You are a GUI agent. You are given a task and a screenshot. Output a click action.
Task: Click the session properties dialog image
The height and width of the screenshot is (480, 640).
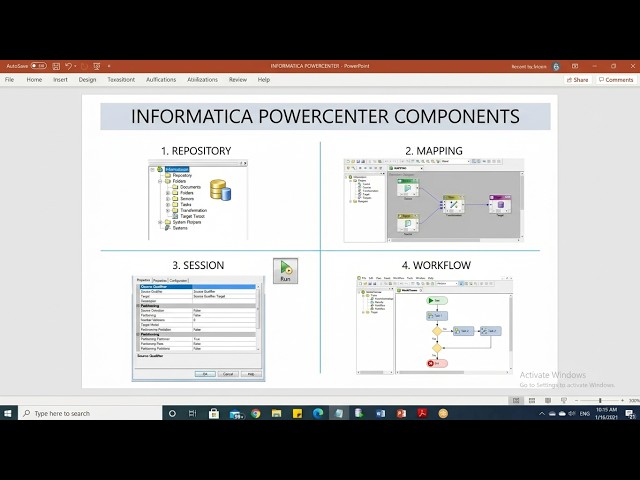198,329
